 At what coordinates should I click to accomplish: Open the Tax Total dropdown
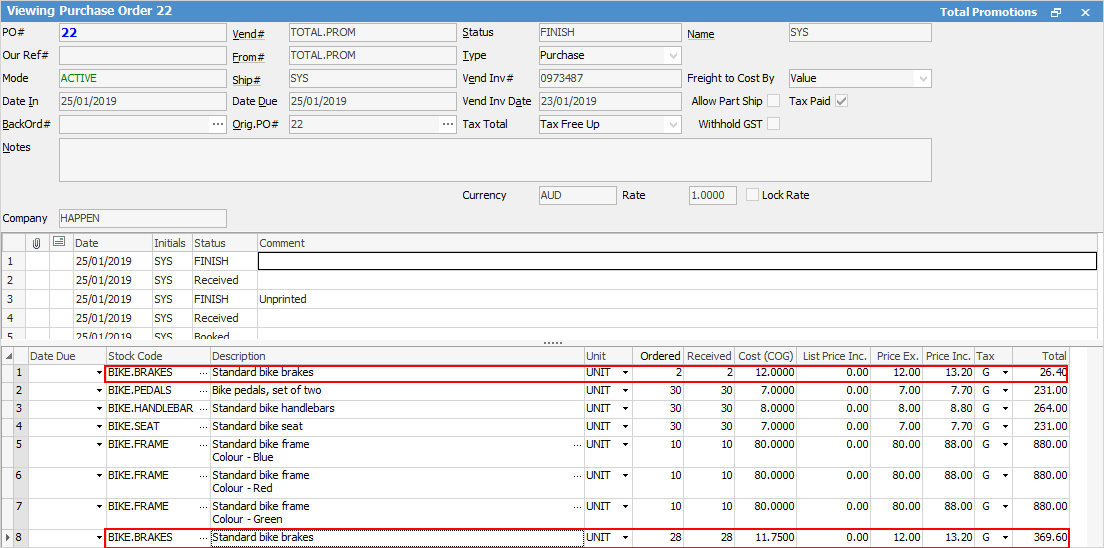pos(672,125)
